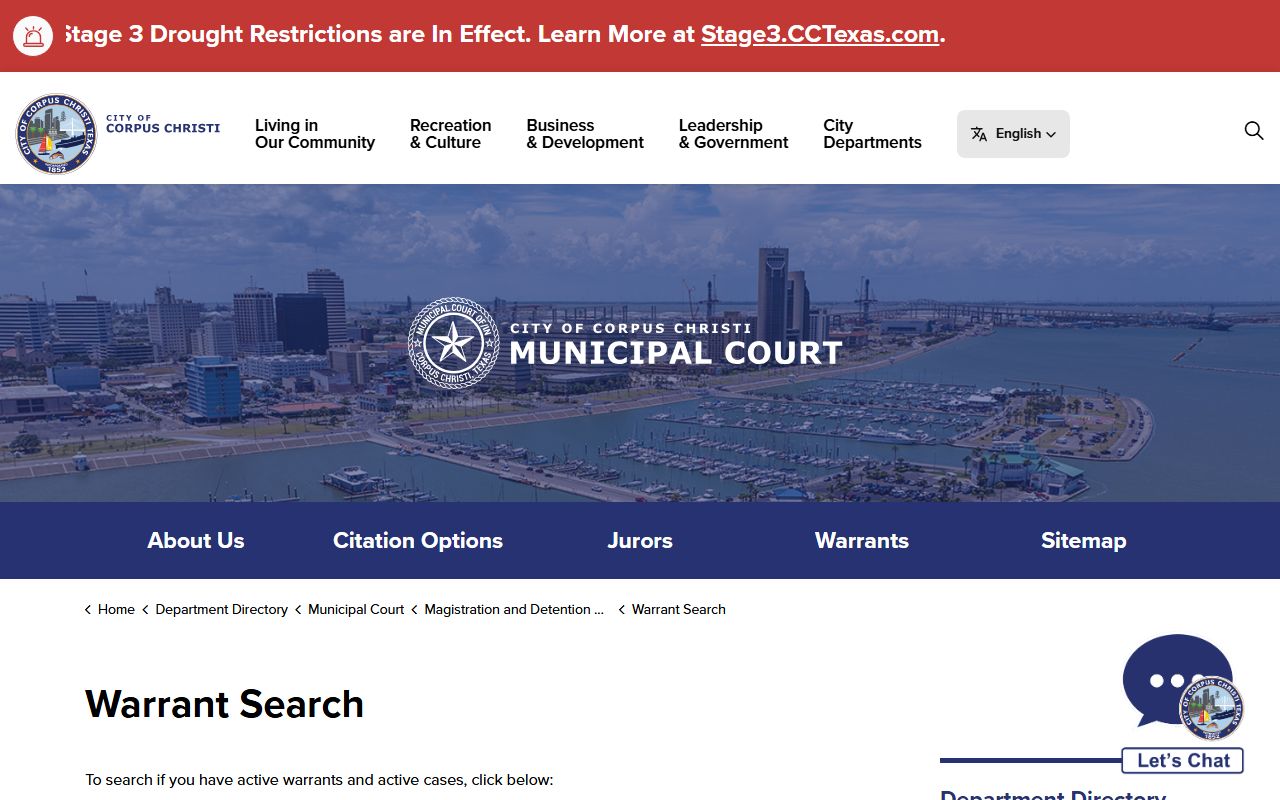Viewport: 1280px width, 800px height.
Task: Click the Department Directory breadcrumb
Action: [x=221, y=609]
